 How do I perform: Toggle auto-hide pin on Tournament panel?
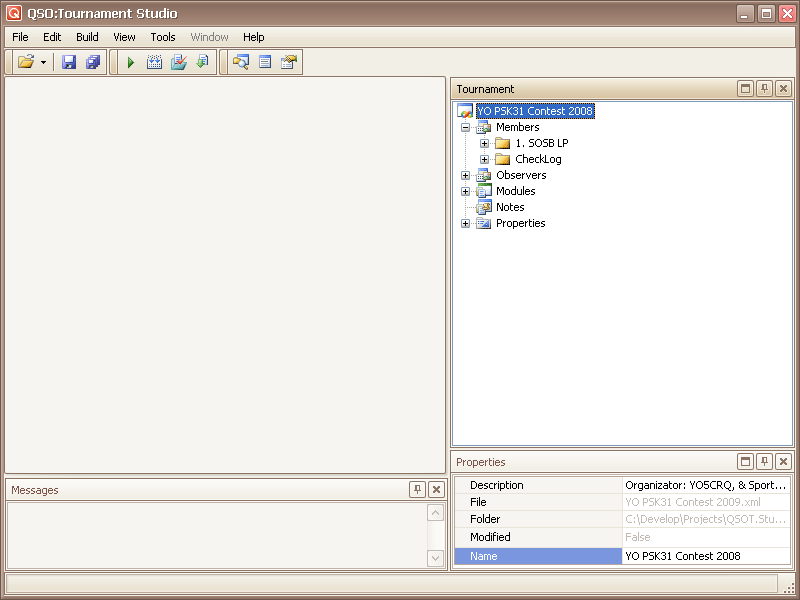(x=764, y=89)
